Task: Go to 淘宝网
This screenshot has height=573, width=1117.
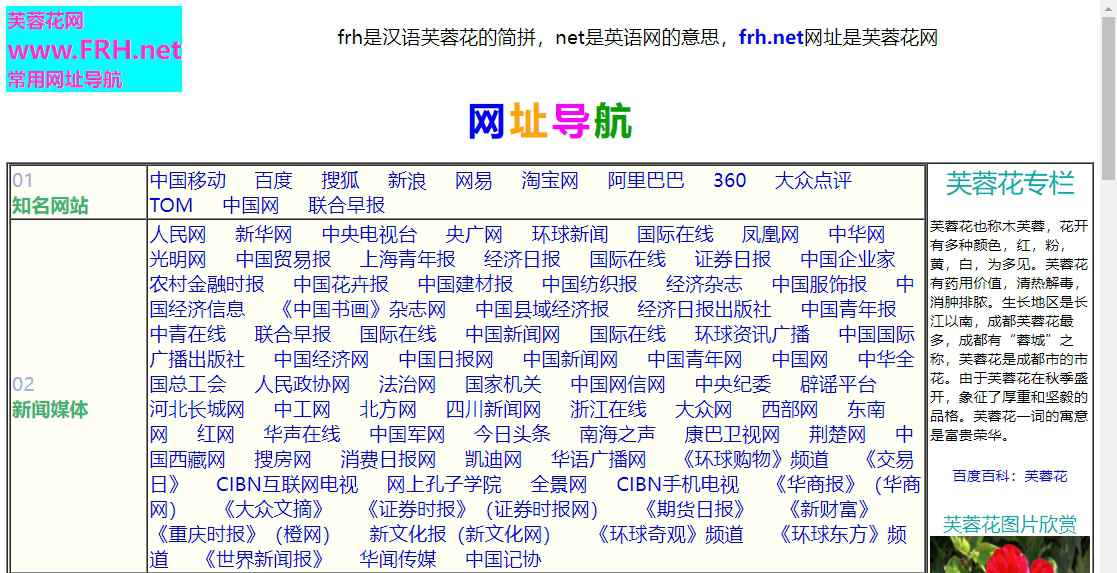Action: tap(549, 180)
